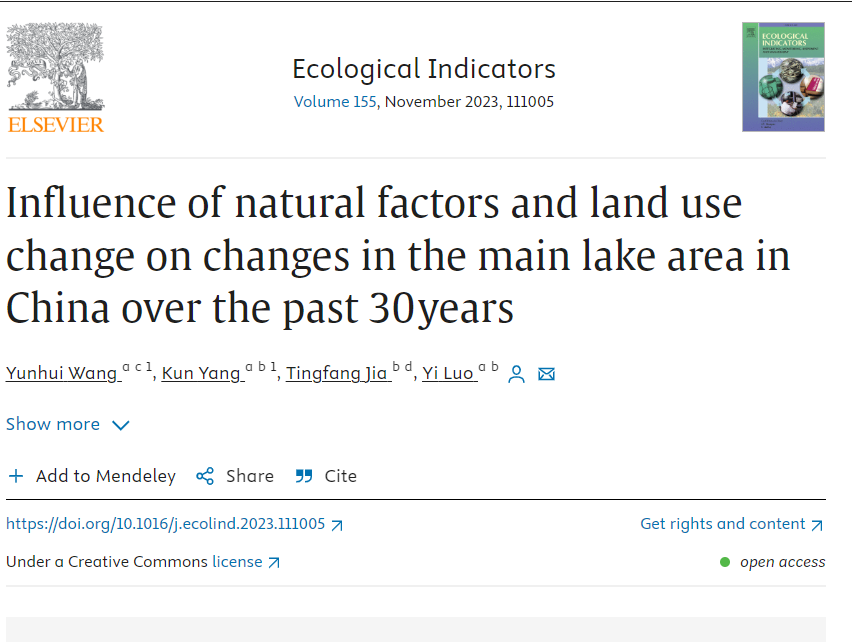
Task: Click the arrow icon beside license
Action: (x=274, y=563)
